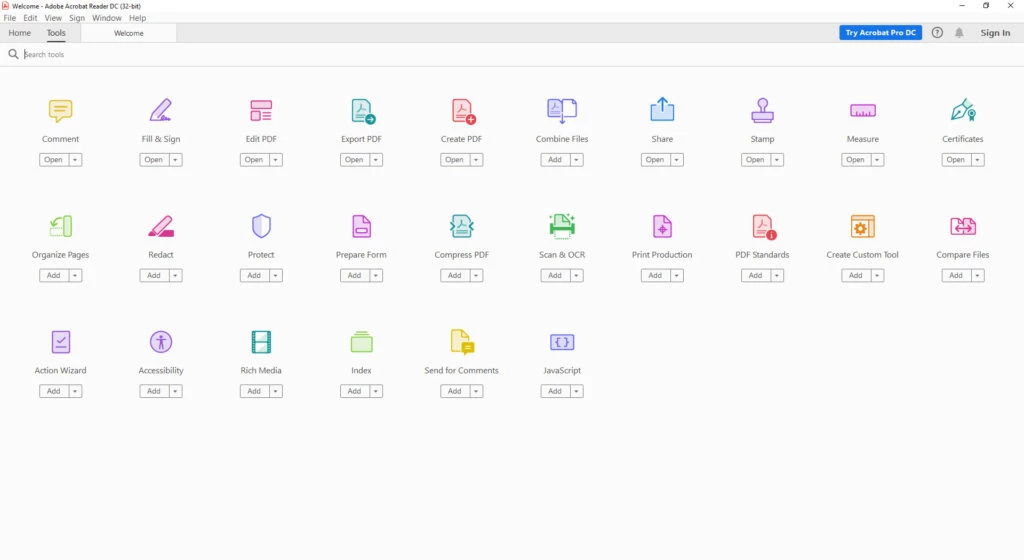Image resolution: width=1024 pixels, height=560 pixels.
Task: Select the Scan & OCR icon
Action: pyautogui.click(x=562, y=226)
